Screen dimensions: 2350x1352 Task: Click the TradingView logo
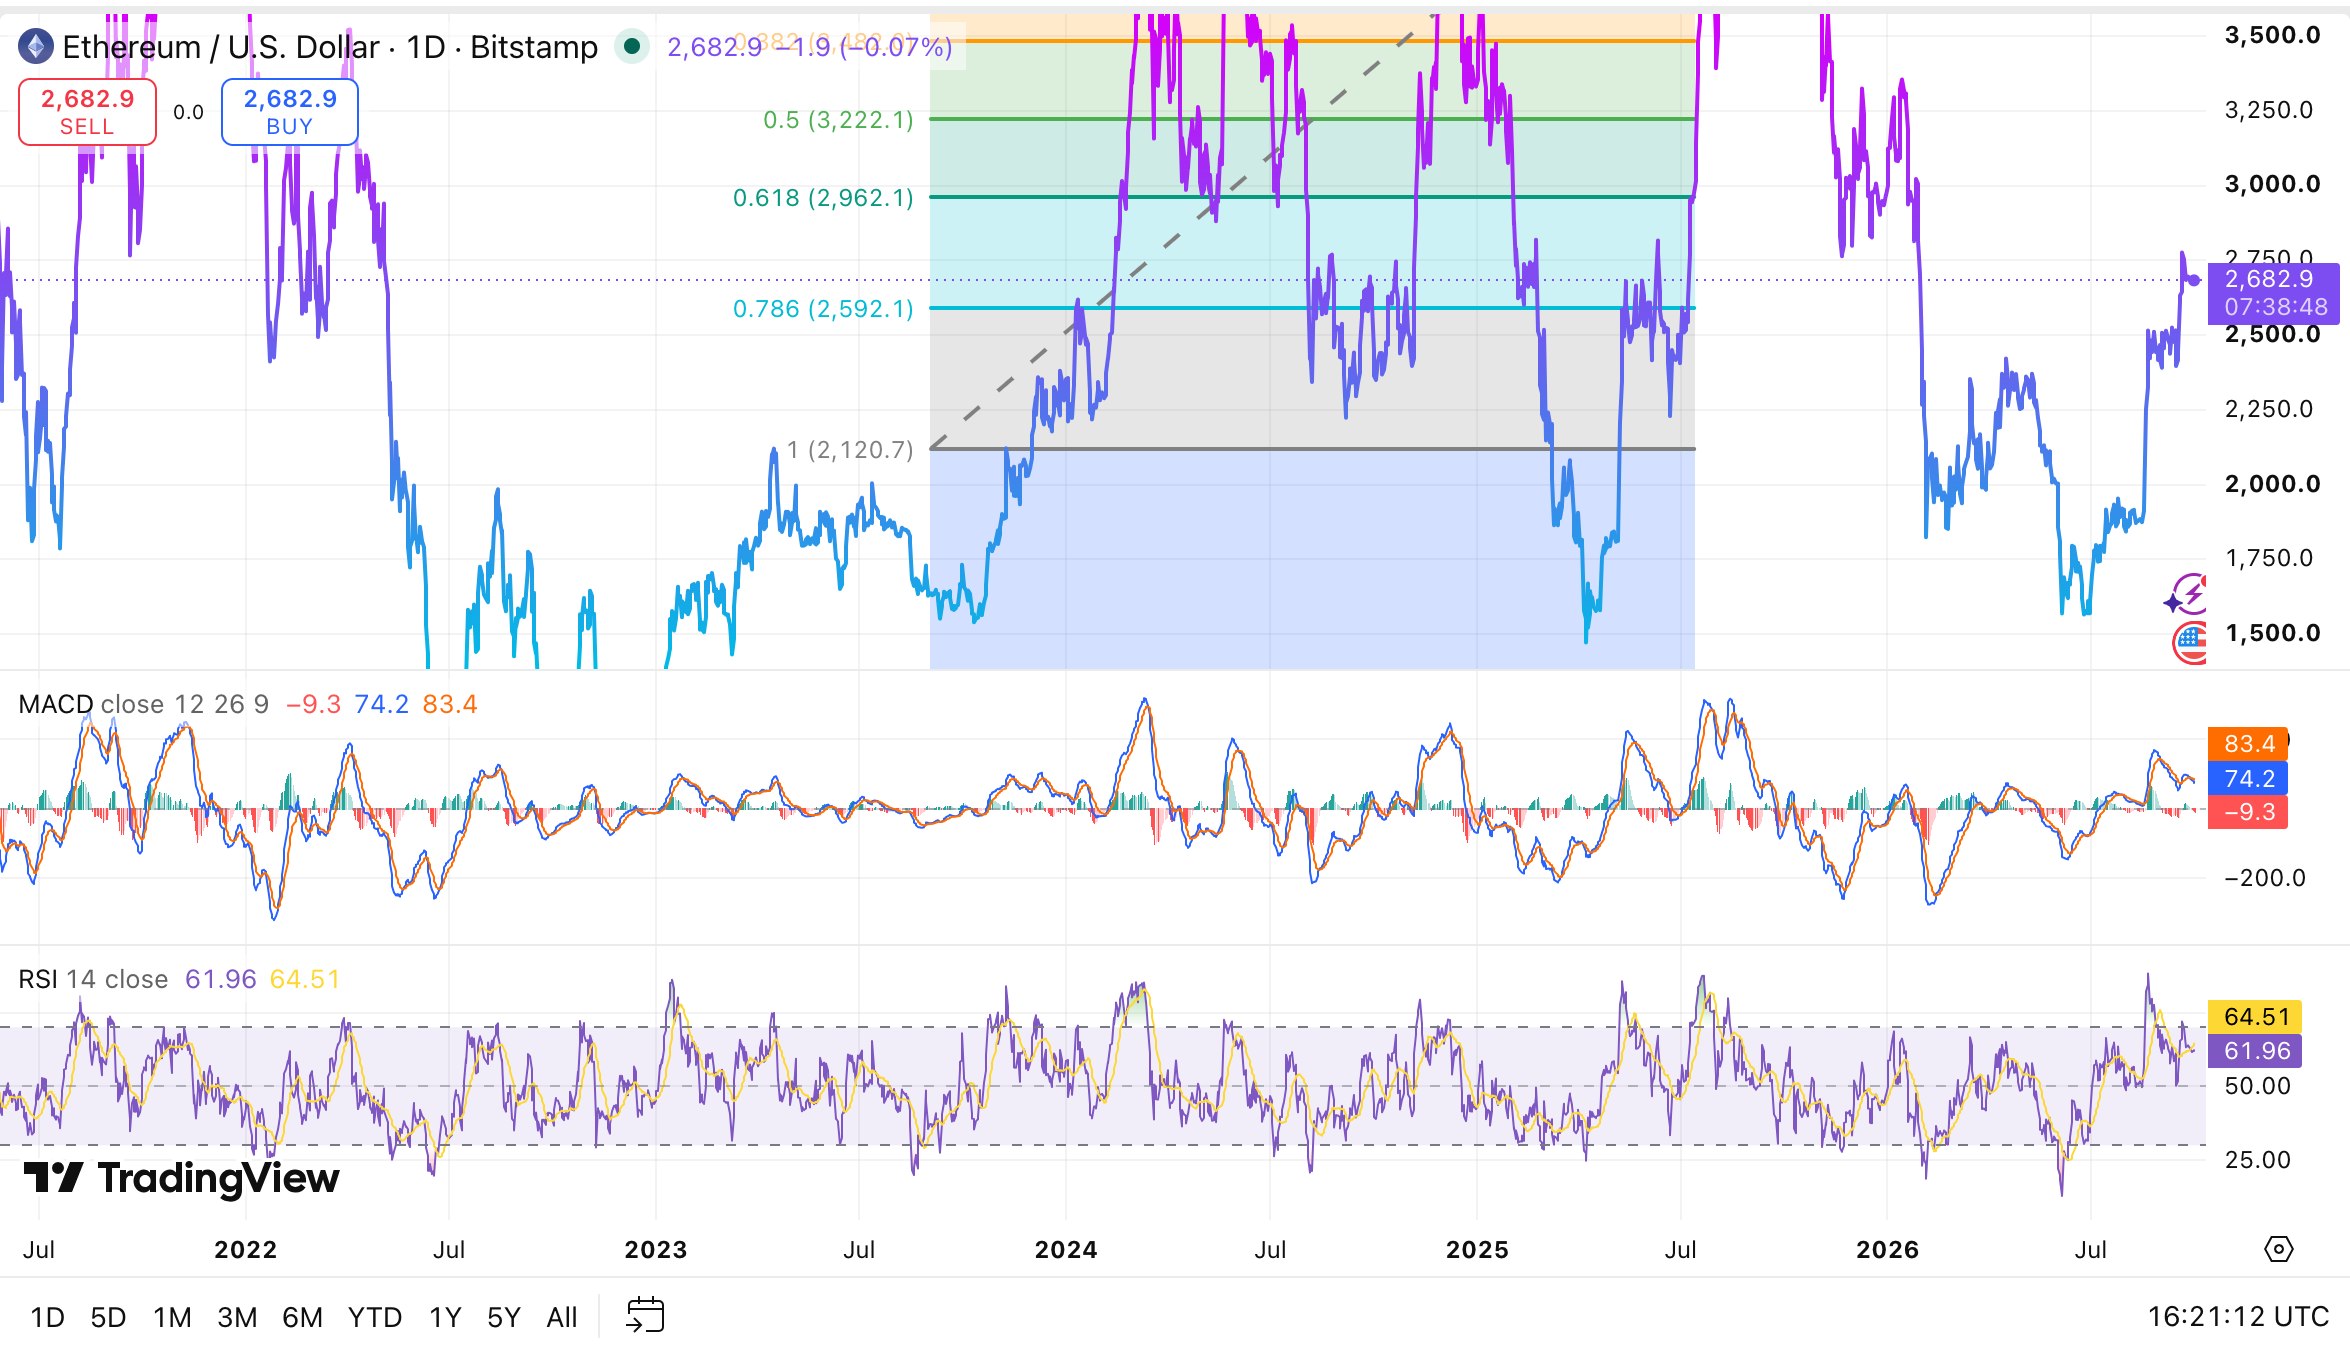(x=181, y=1178)
